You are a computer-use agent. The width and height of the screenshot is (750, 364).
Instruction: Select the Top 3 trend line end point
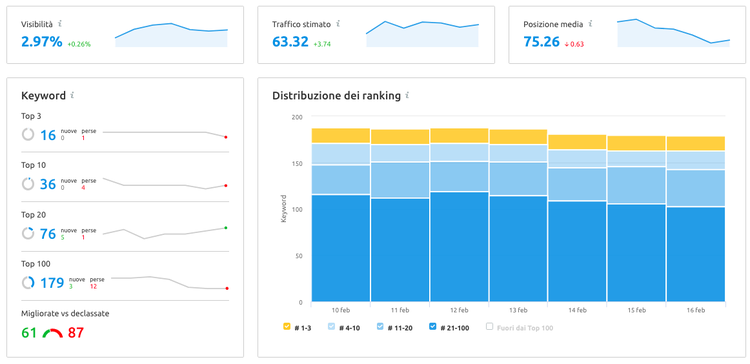point(226,137)
